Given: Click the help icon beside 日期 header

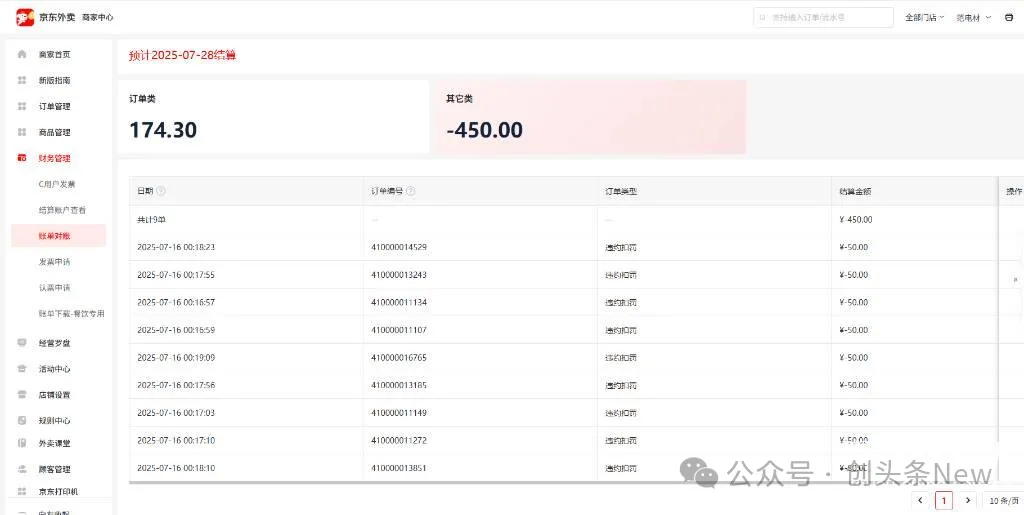Looking at the screenshot, I should pos(161,191).
